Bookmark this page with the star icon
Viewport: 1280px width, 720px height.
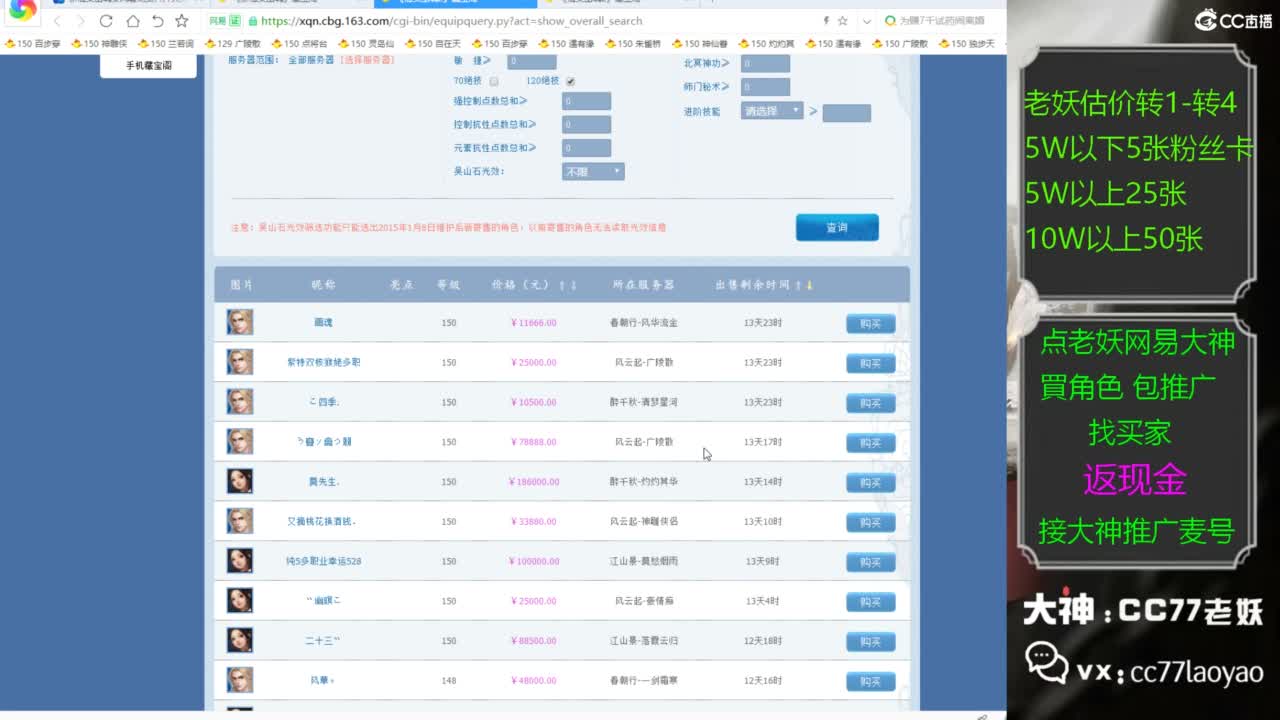point(182,21)
